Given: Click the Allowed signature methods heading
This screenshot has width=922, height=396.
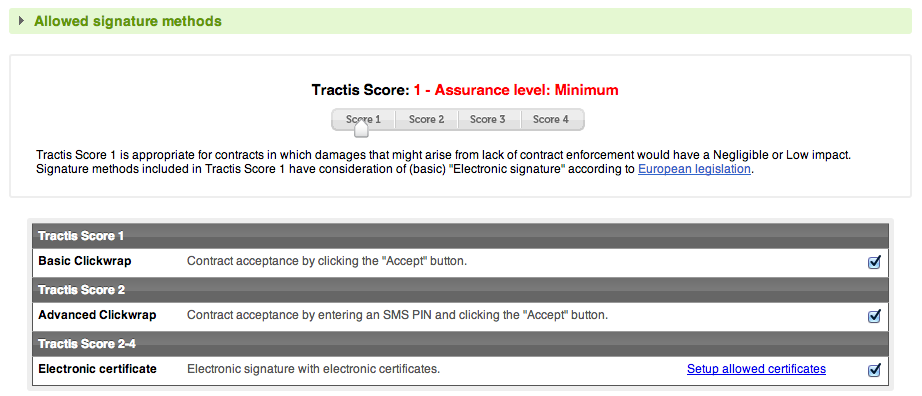Looking at the screenshot, I should tap(128, 21).
